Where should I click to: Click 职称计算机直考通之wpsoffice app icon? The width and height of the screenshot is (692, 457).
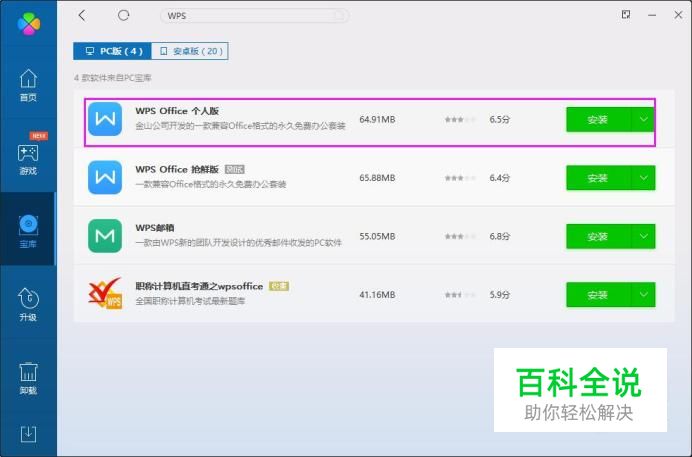click(x=105, y=293)
